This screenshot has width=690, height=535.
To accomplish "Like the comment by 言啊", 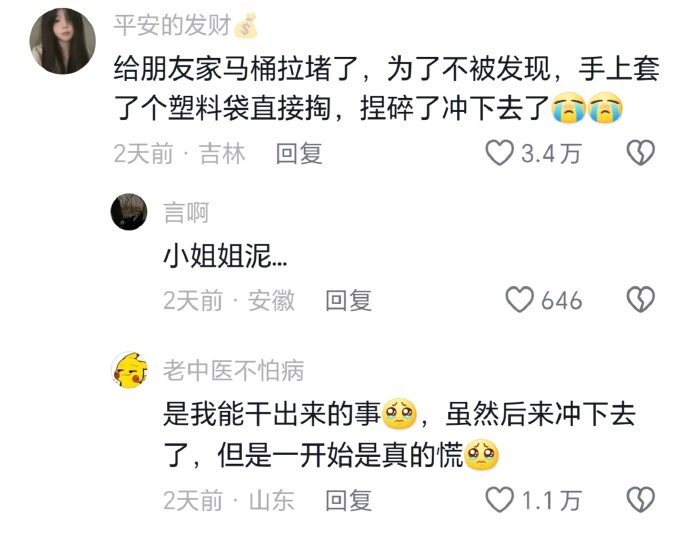I will pos(520,300).
